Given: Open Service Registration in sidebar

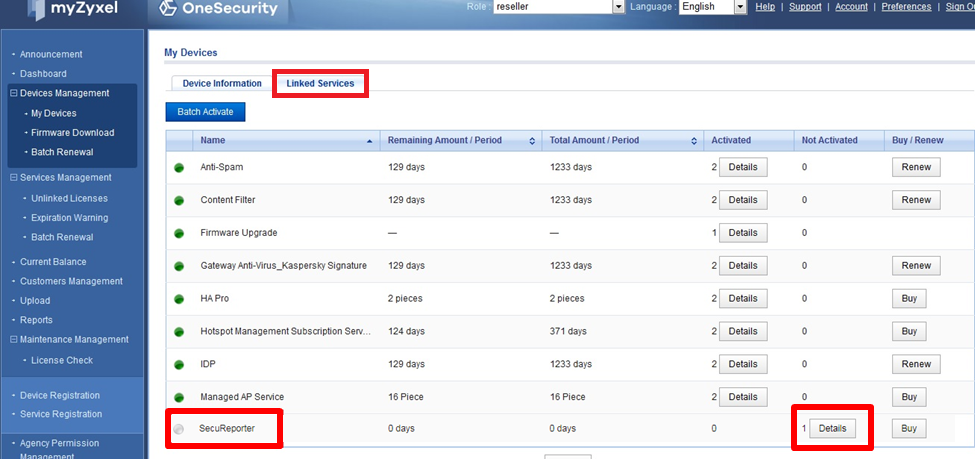Looking at the screenshot, I should 61,414.
